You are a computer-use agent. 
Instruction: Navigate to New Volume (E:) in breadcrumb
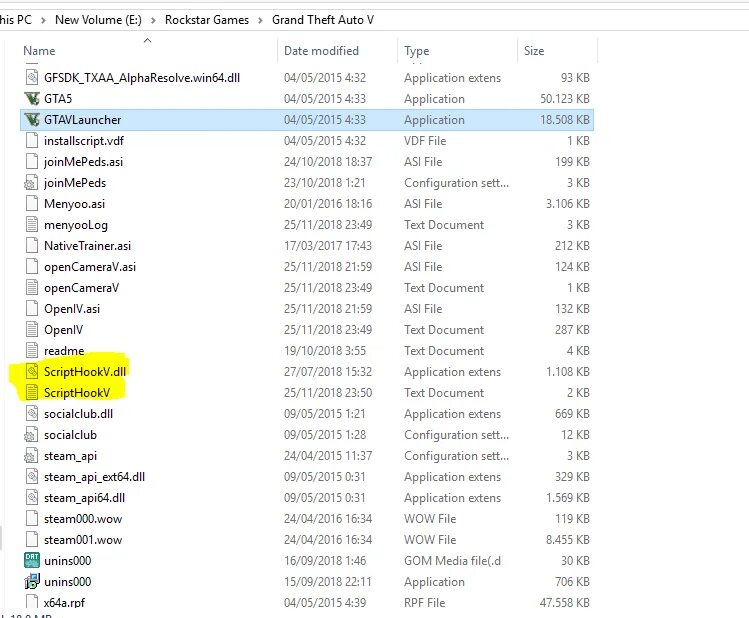point(98,20)
